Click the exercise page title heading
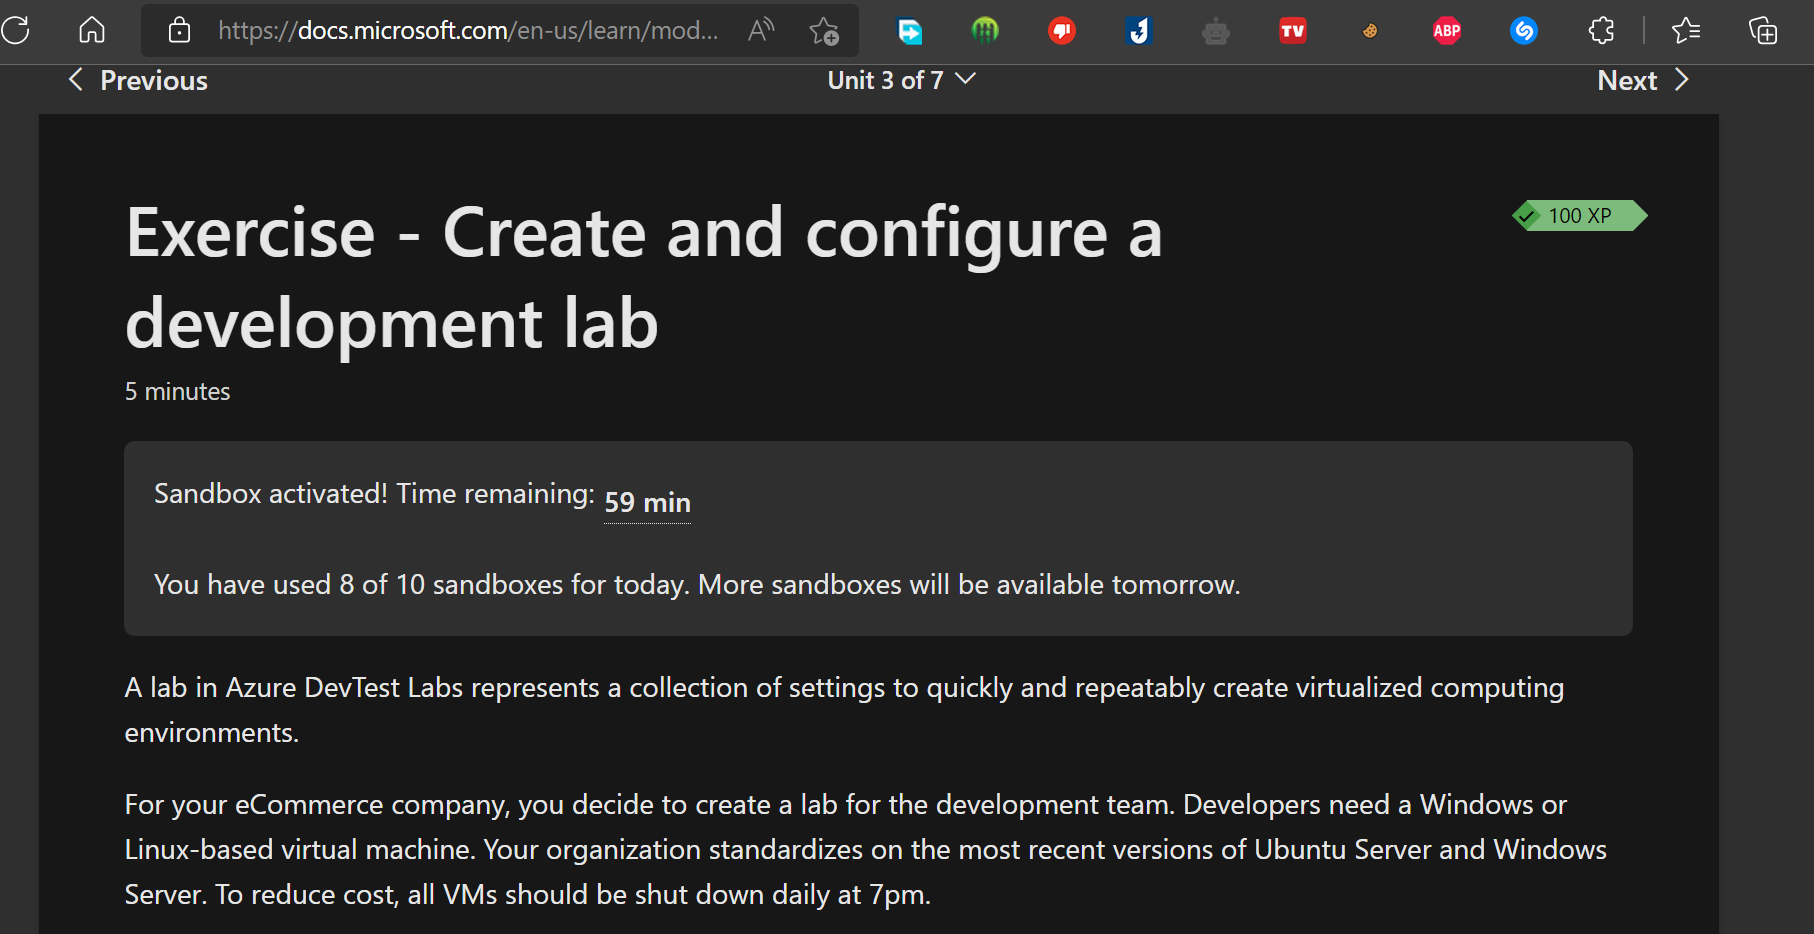 coord(644,277)
